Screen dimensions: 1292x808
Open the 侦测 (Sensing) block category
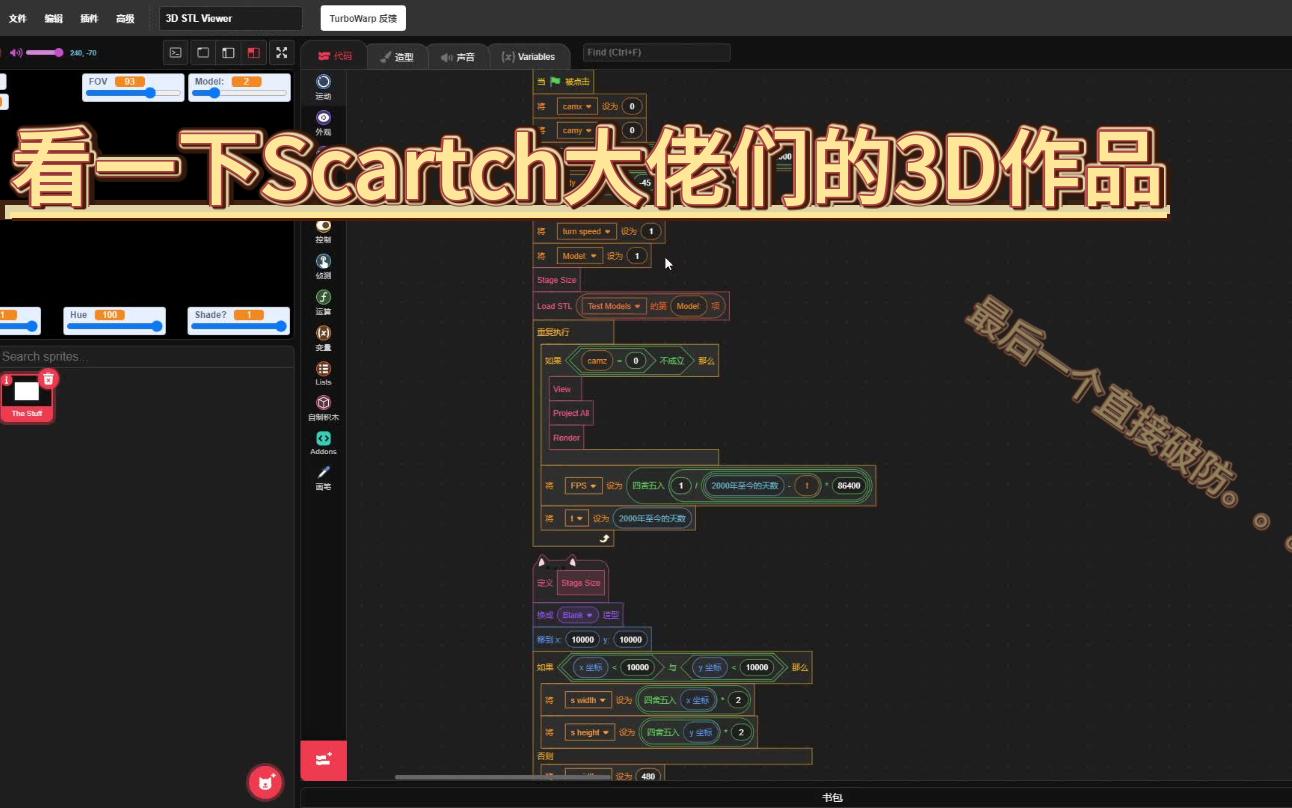click(x=323, y=267)
